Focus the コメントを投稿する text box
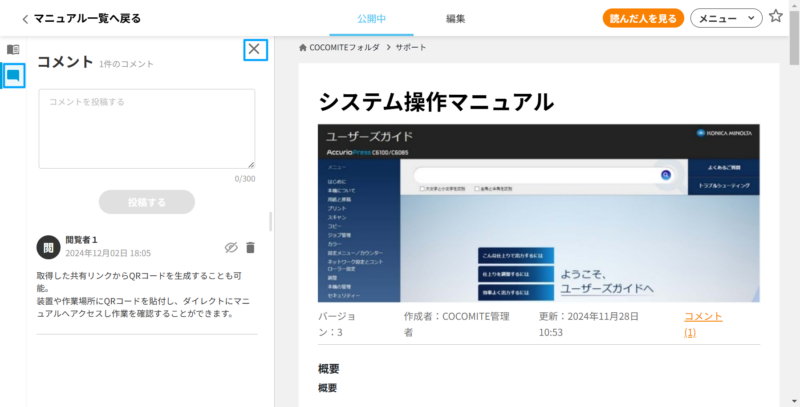 (x=147, y=129)
